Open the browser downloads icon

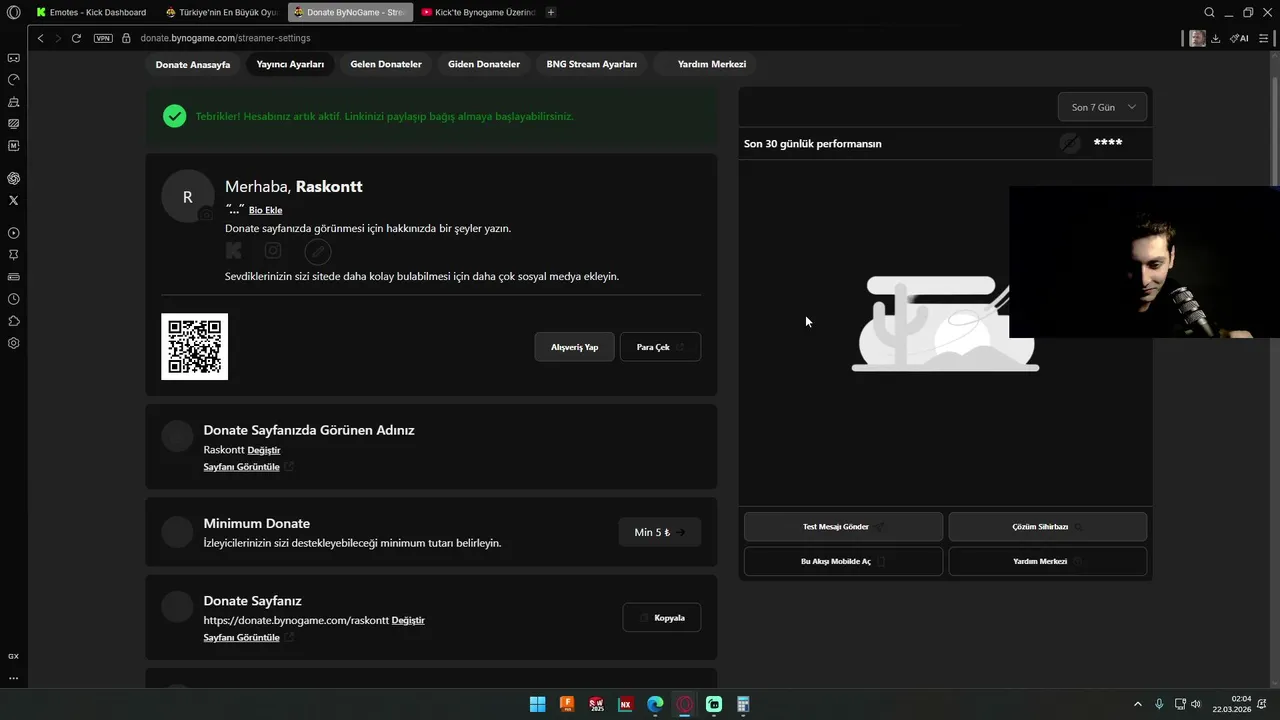[x=1215, y=38]
